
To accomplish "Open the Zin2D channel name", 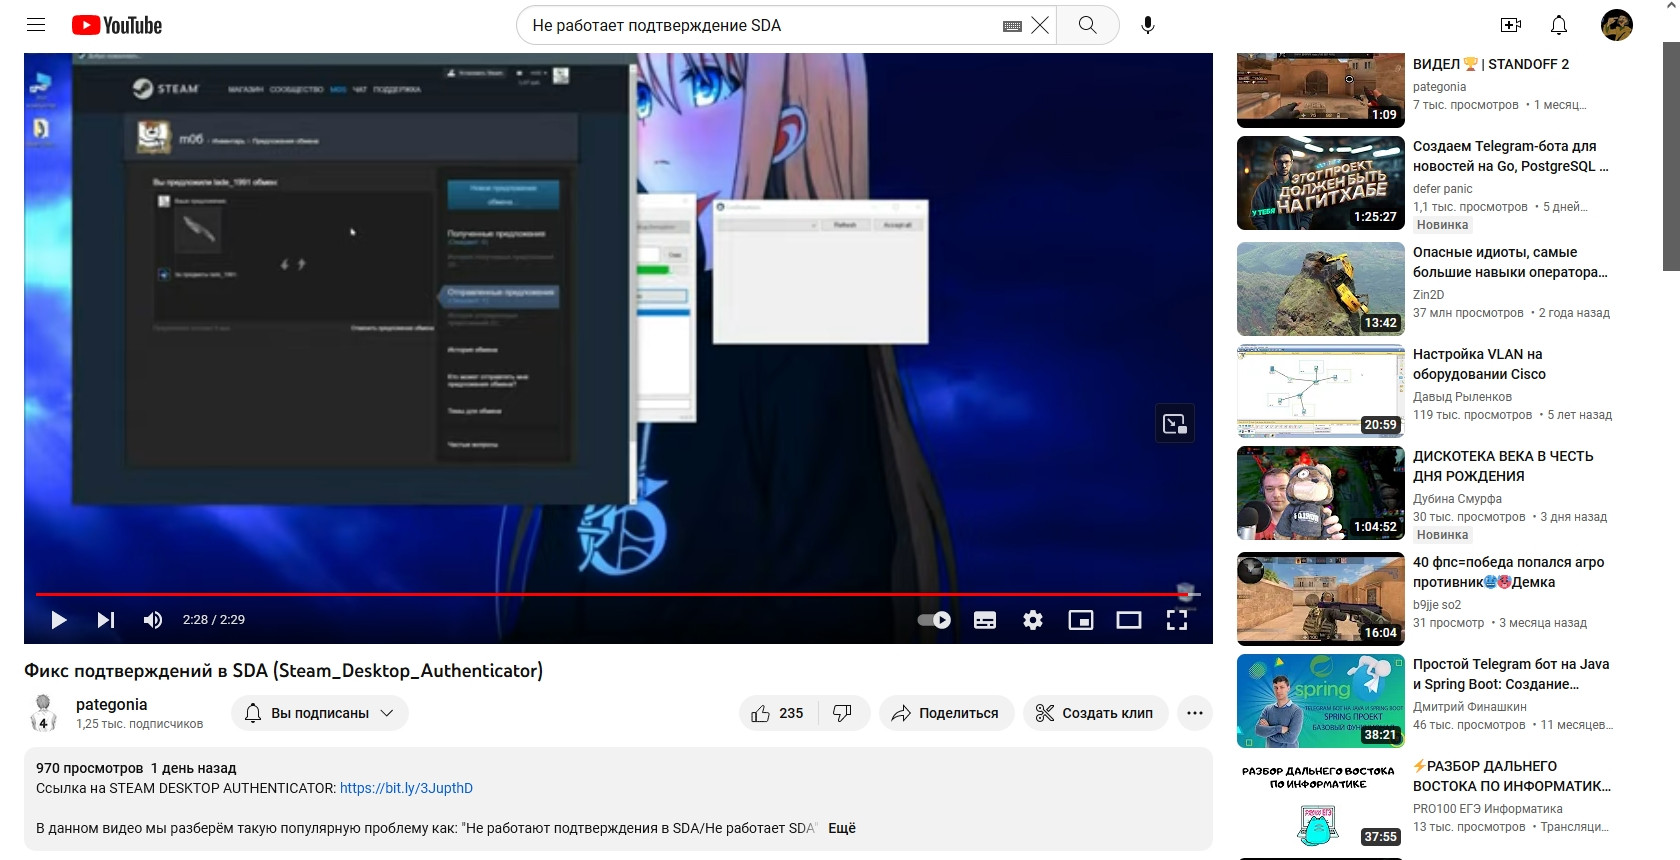I will click(1428, 295).
